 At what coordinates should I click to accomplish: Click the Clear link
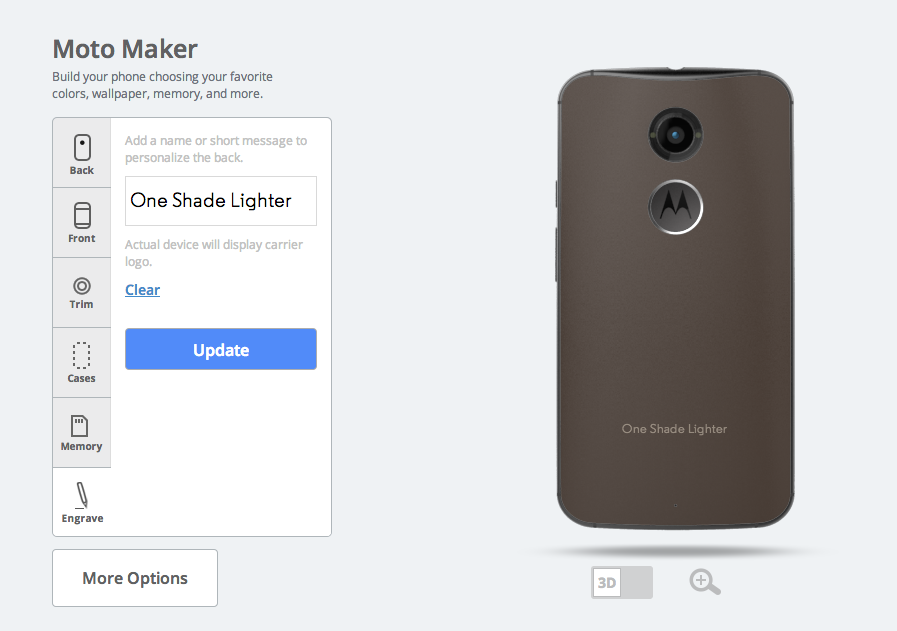142,290
